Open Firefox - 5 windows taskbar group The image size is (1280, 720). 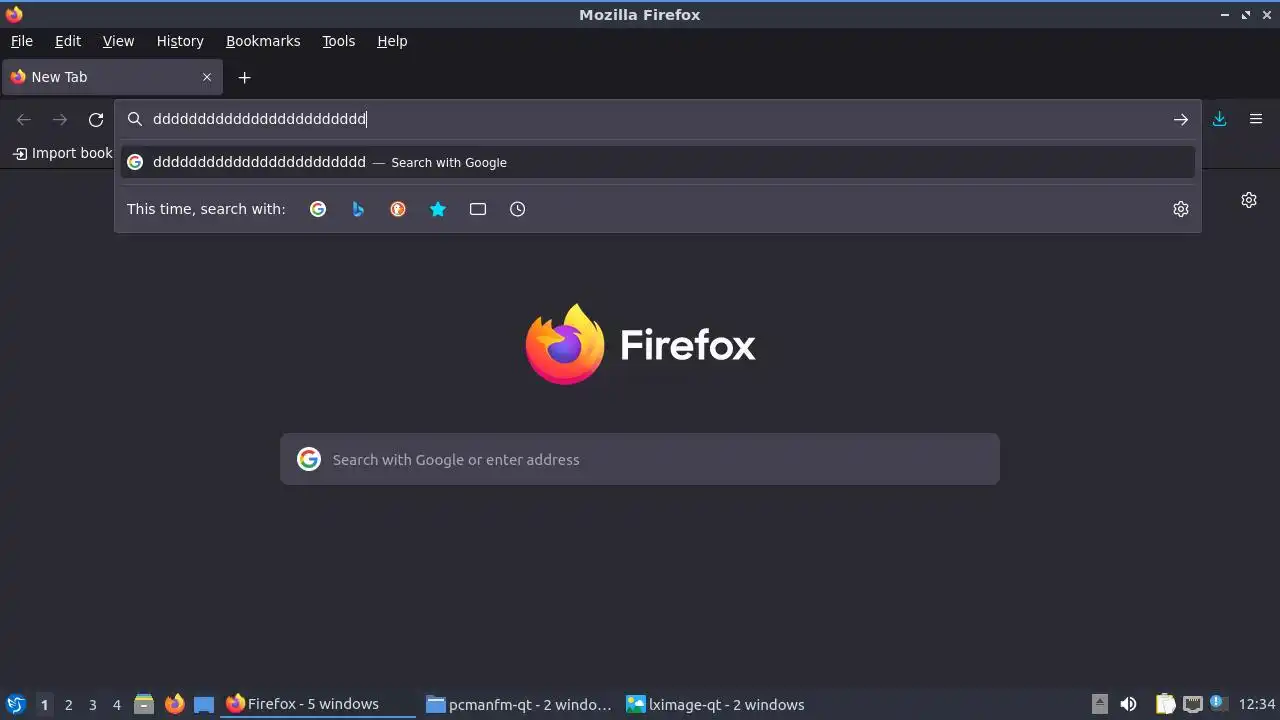pyautogui.click(x=318, y=704)
